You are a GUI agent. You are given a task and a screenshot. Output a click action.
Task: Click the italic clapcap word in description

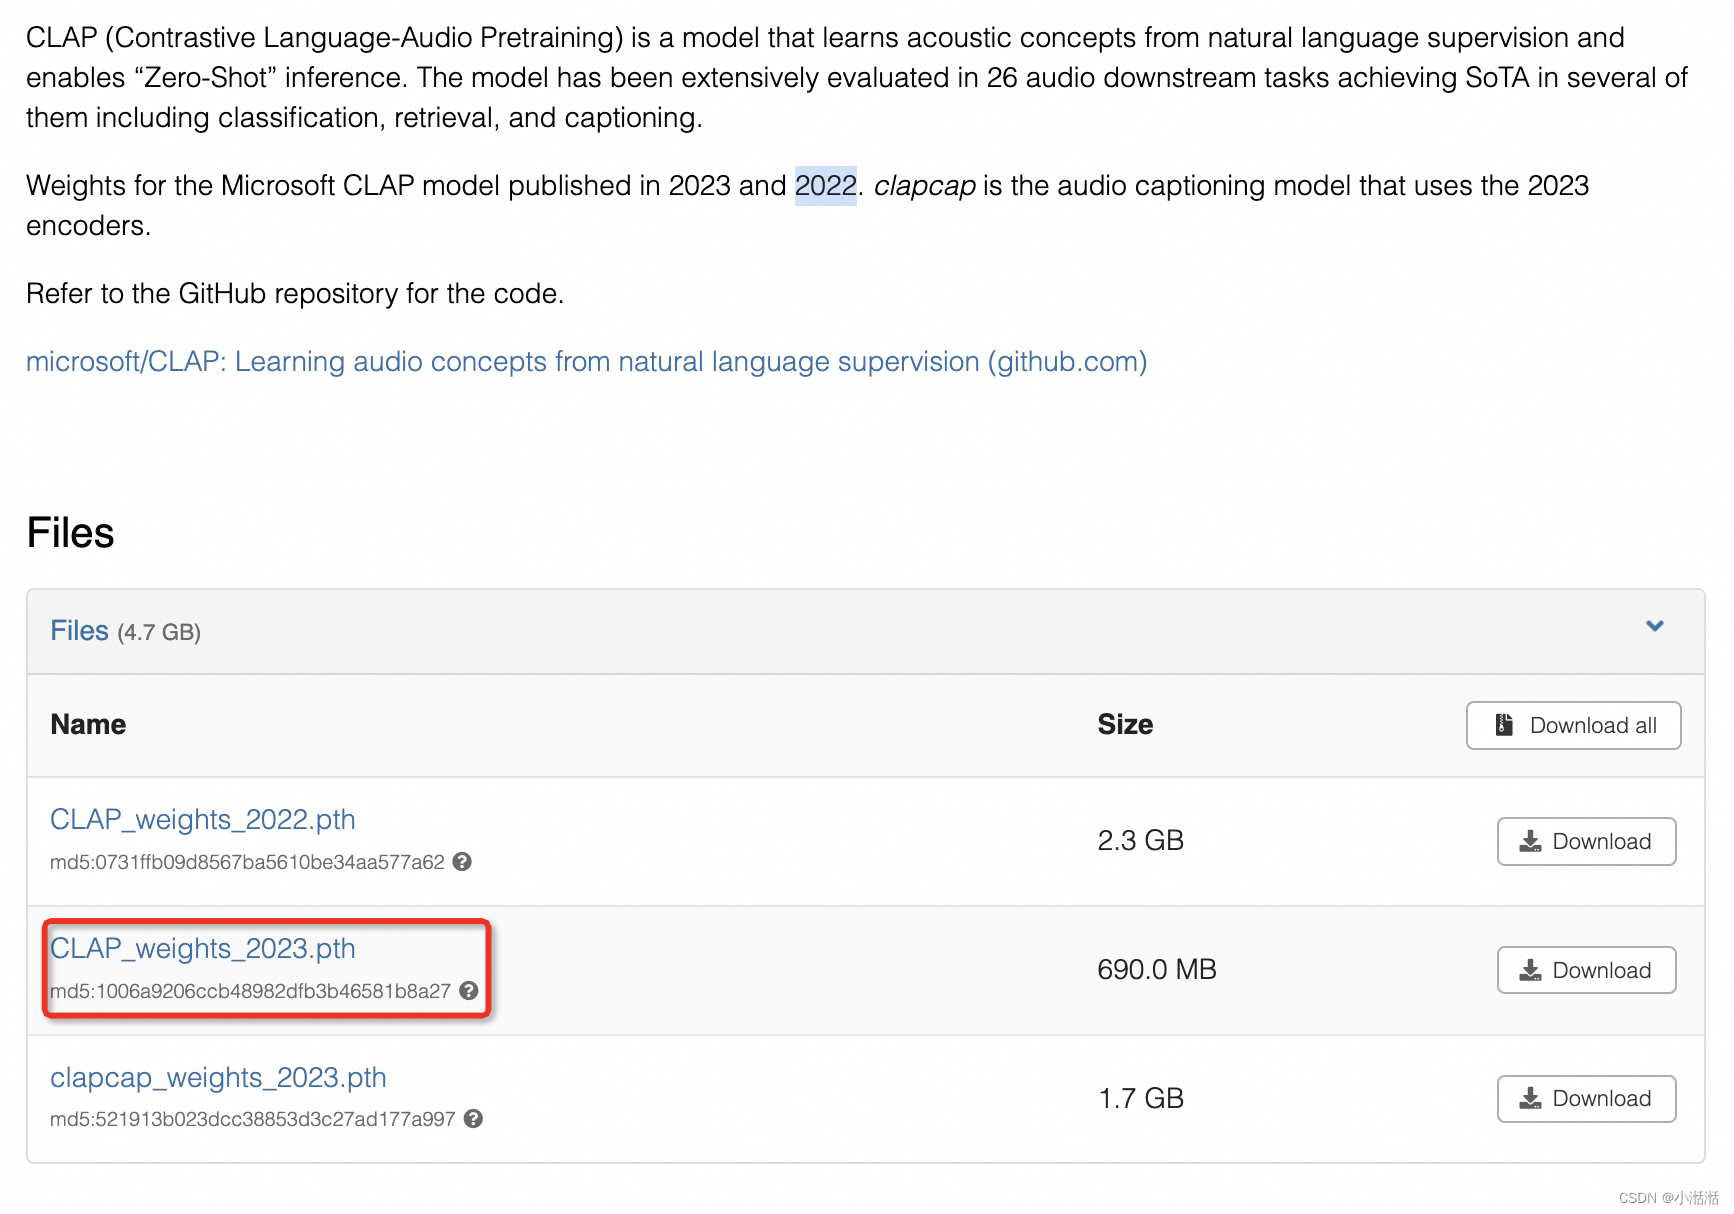(925, 186)
